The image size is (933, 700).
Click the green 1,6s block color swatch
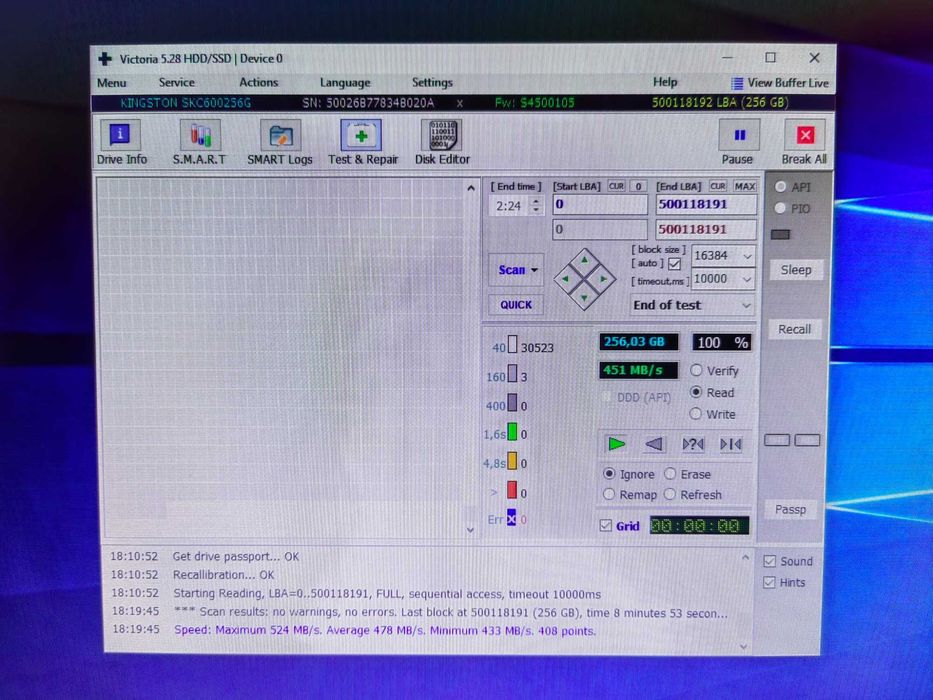click(x=512, y=433)
